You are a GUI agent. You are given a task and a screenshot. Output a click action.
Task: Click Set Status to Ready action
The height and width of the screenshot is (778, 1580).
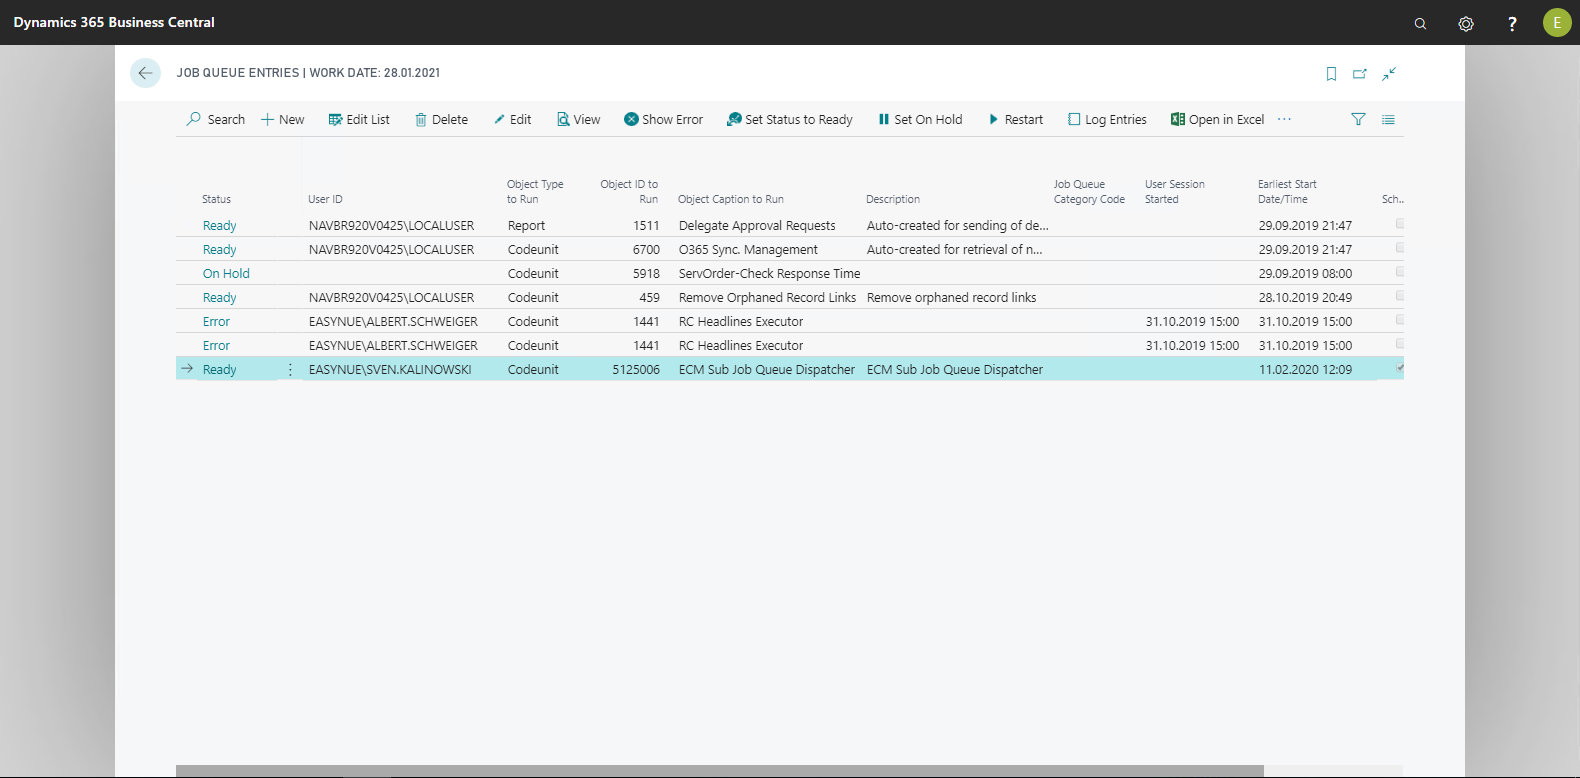tap(790, 119)
